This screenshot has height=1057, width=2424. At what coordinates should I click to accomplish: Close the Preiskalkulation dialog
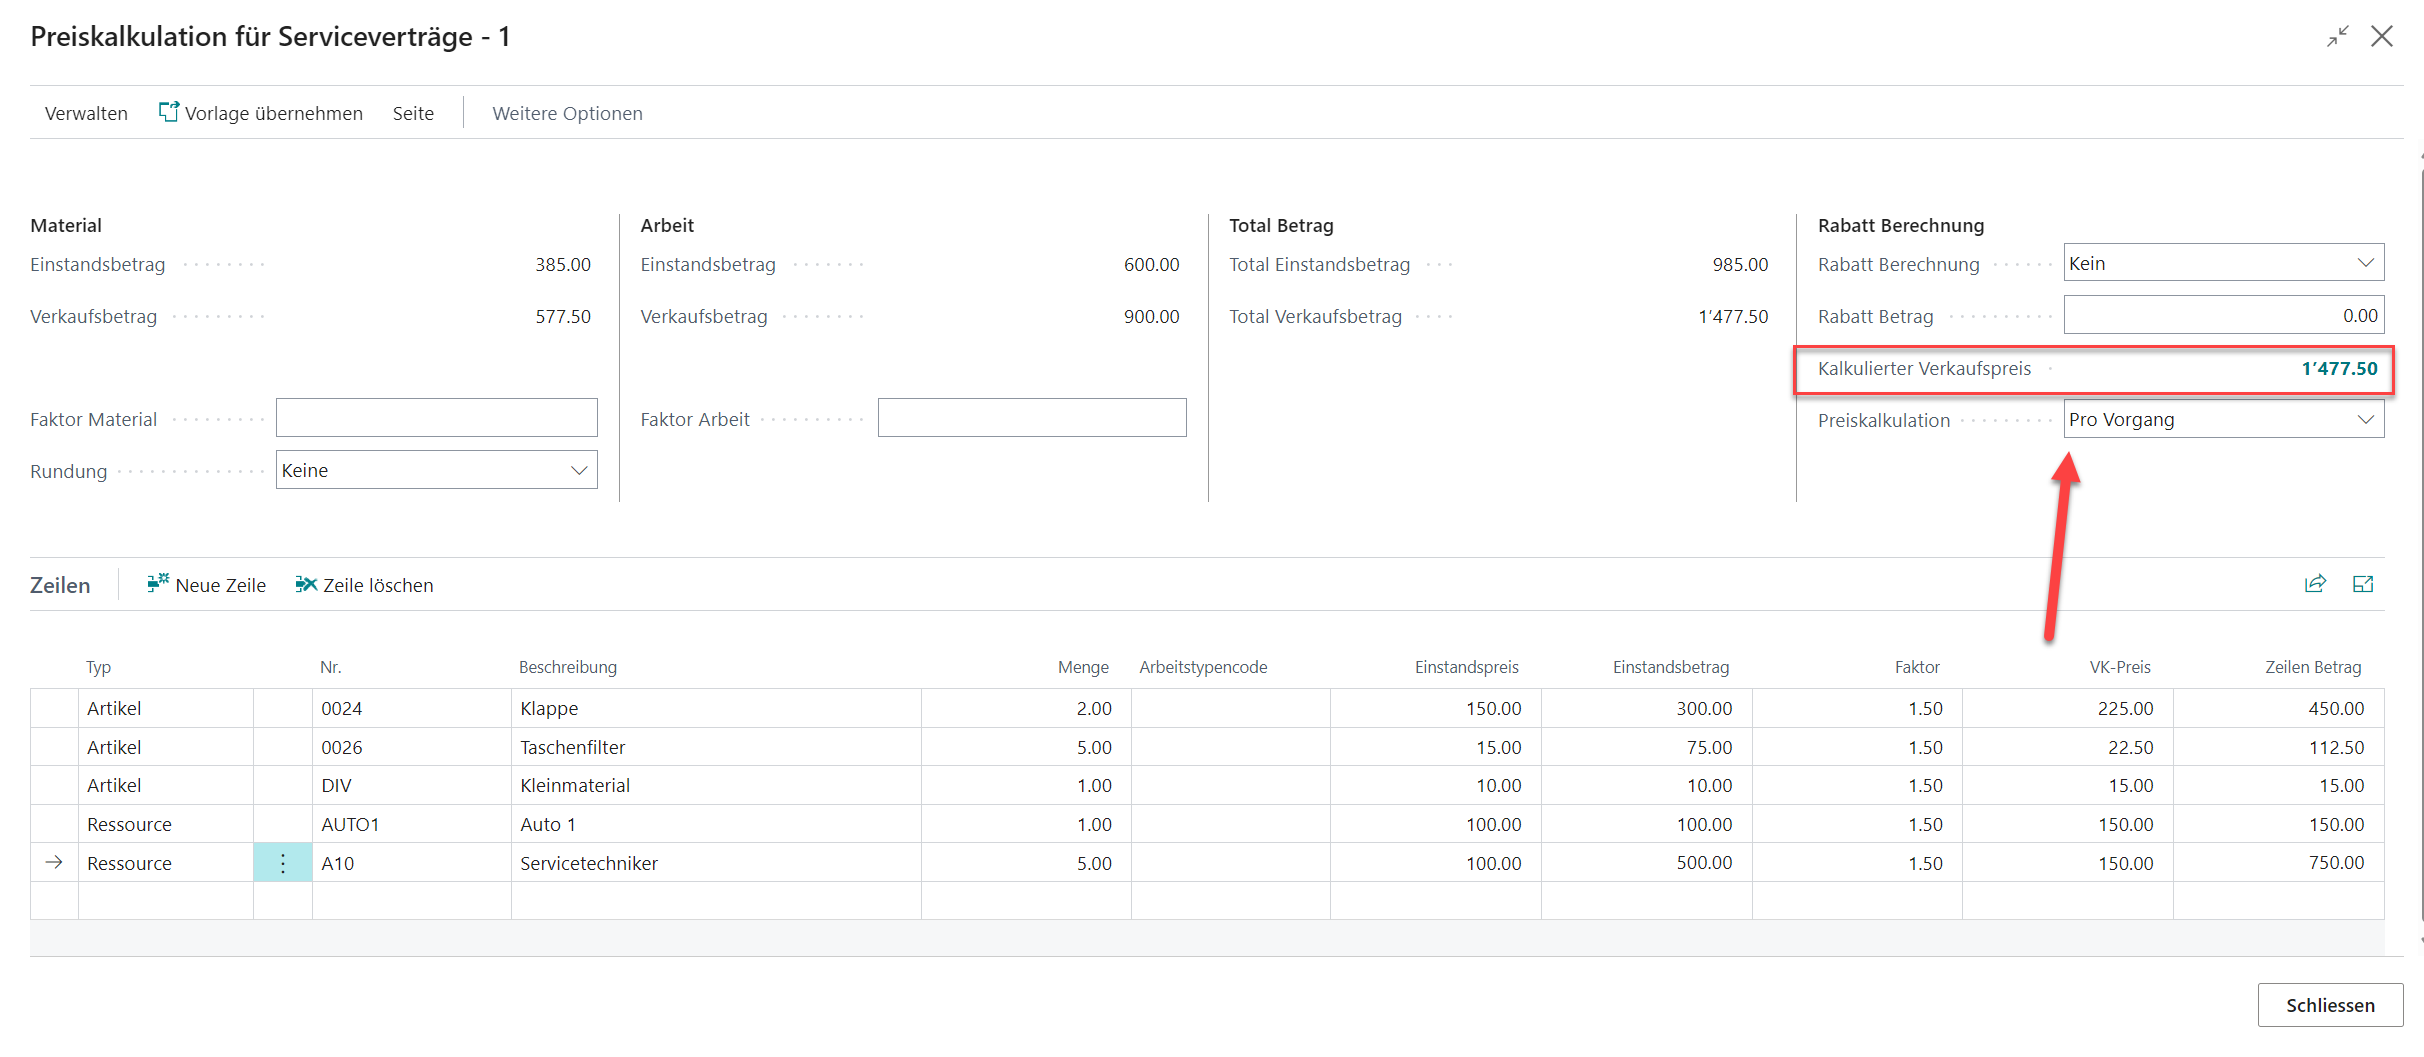tap(2382, 37)
